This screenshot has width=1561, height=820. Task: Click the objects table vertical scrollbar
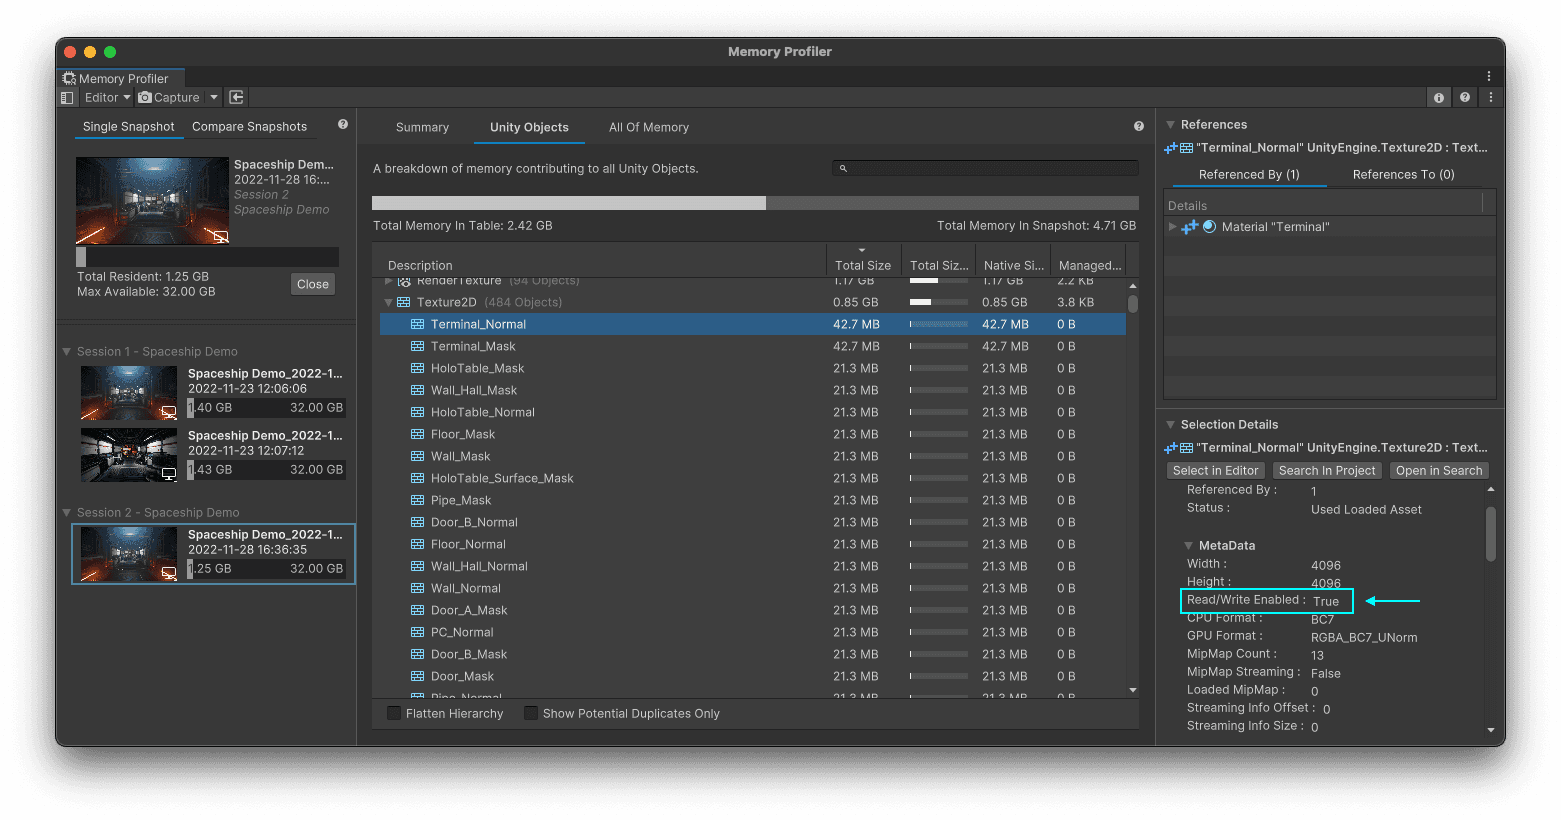(1133, 304)
